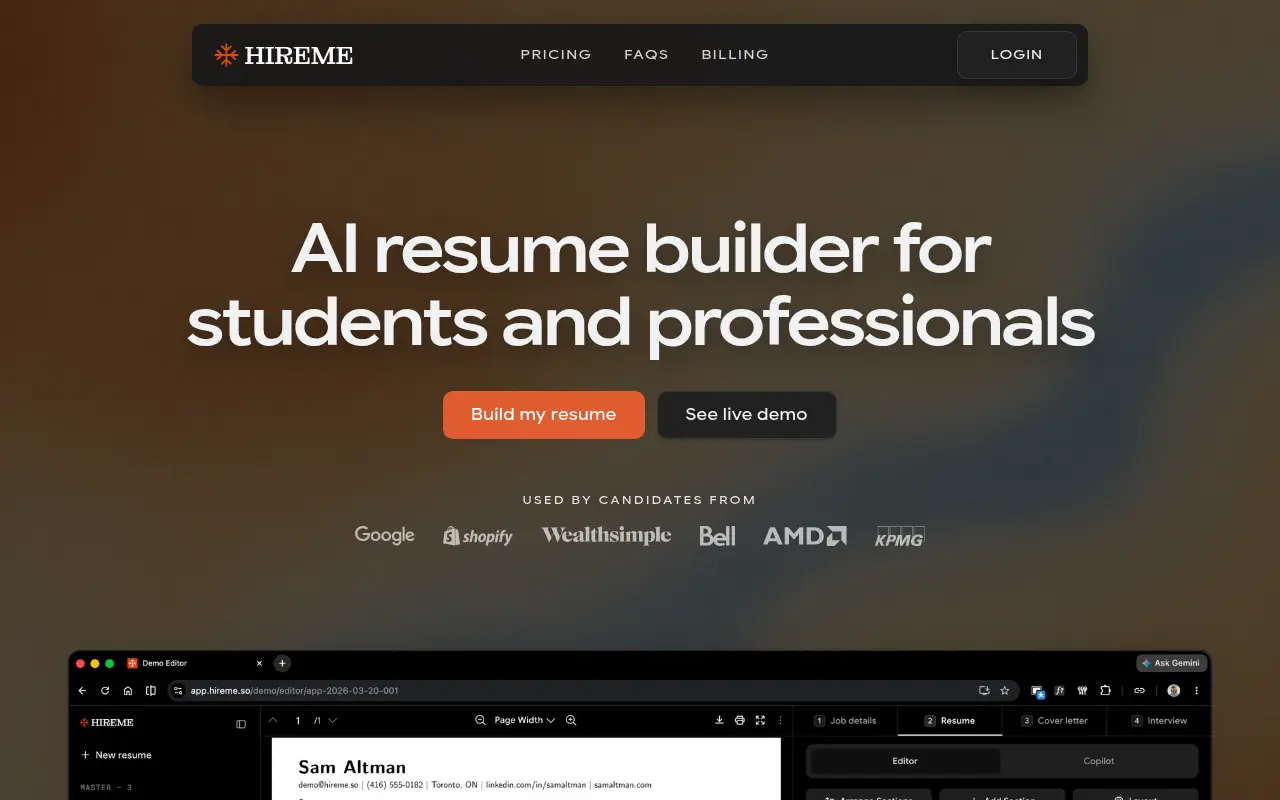Download the resume with download icon
The image size is (1280, 800).
(x=719, y=720)
